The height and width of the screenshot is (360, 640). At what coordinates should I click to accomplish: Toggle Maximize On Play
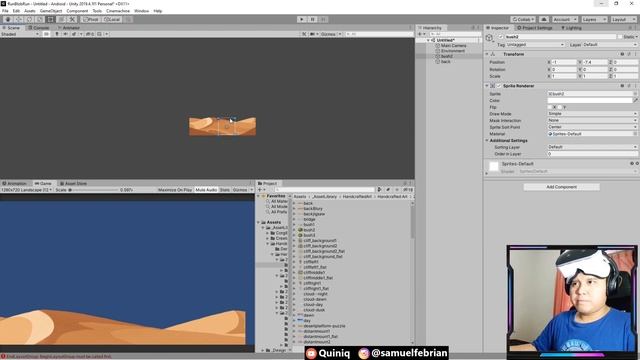pyautogui.click(x=175, y=190)
